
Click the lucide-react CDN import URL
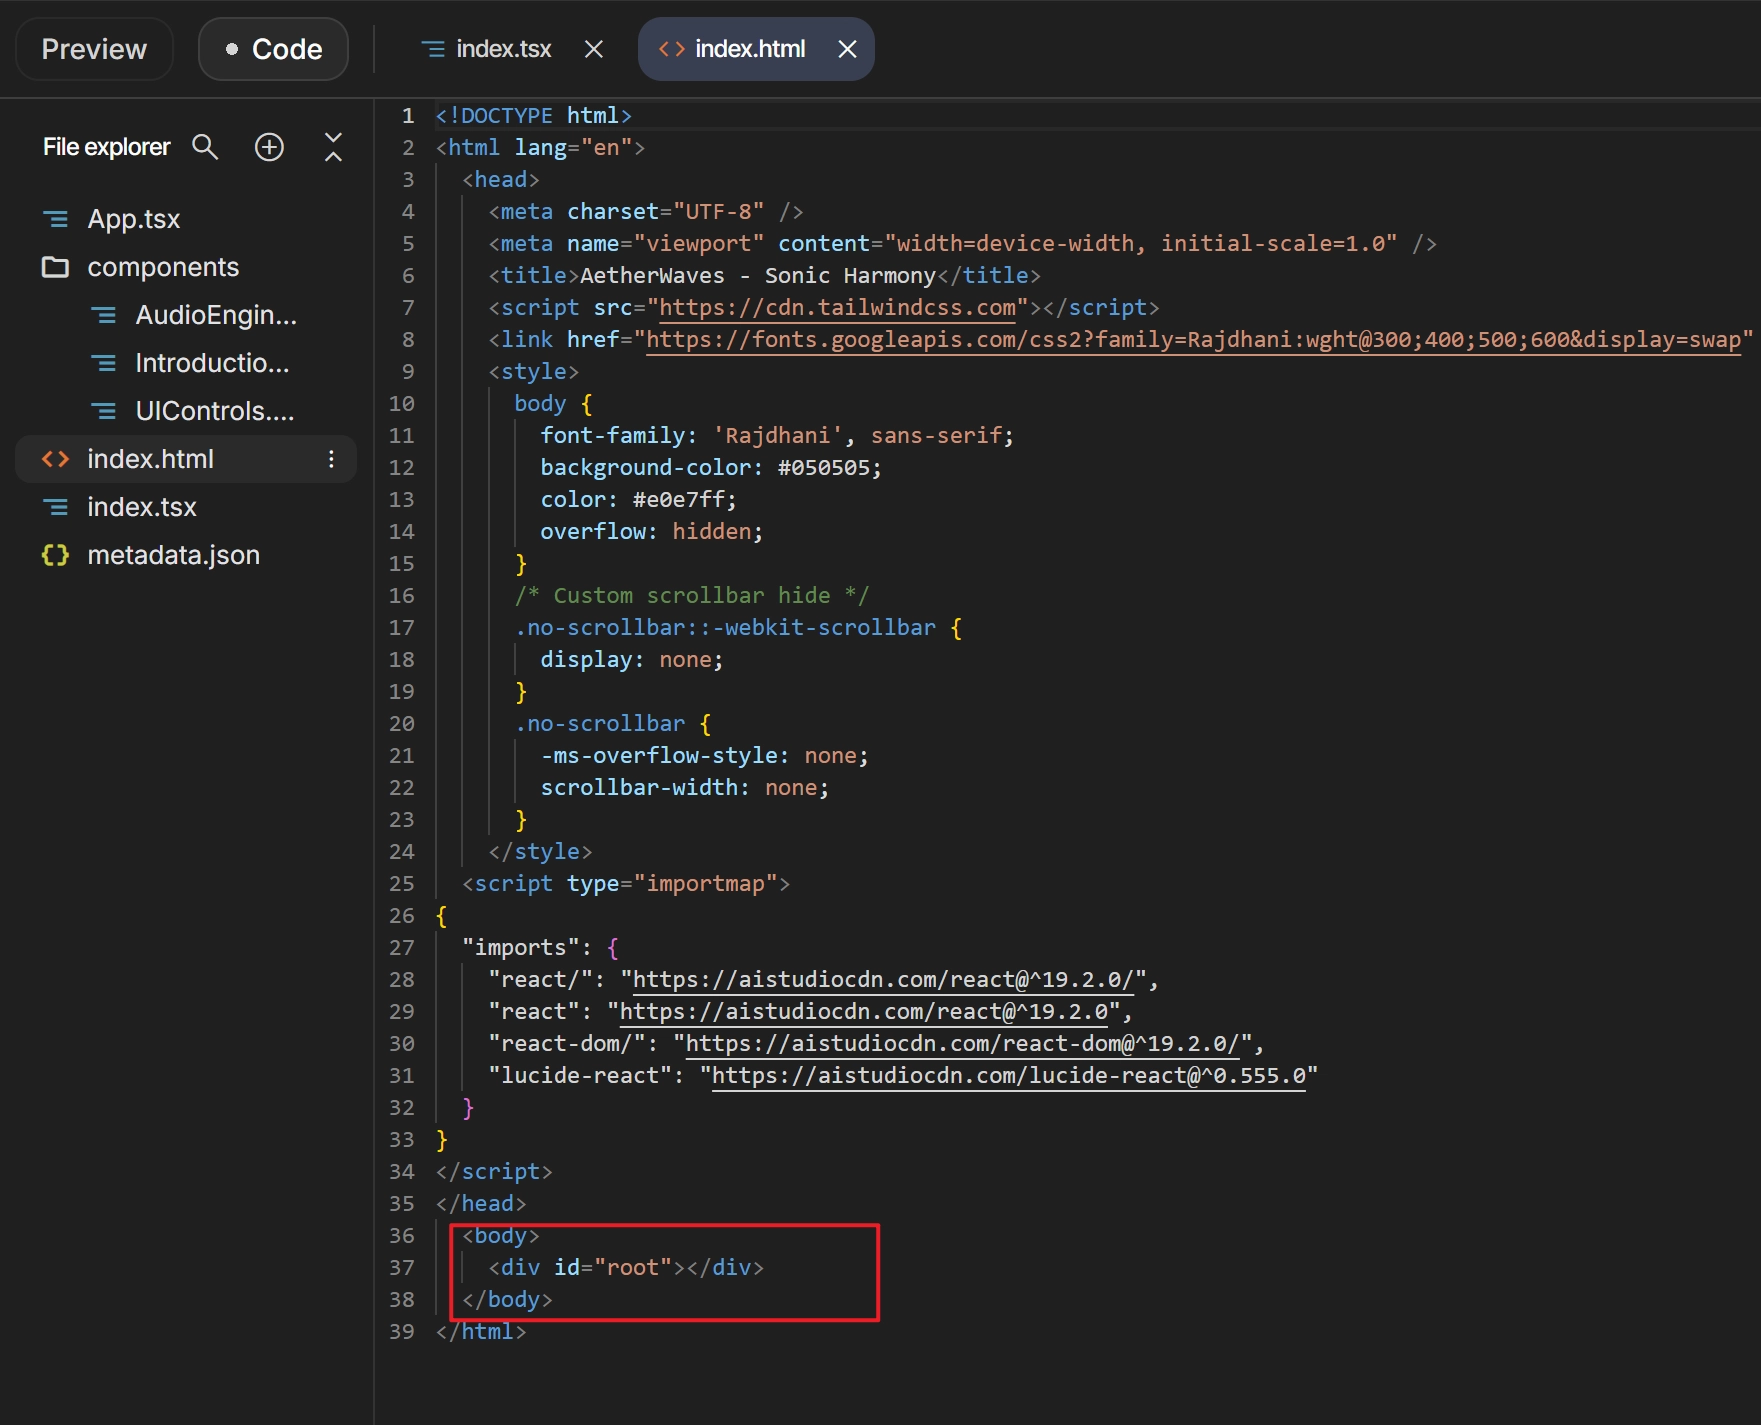pyautogui.click(x=1008, y=1076)
